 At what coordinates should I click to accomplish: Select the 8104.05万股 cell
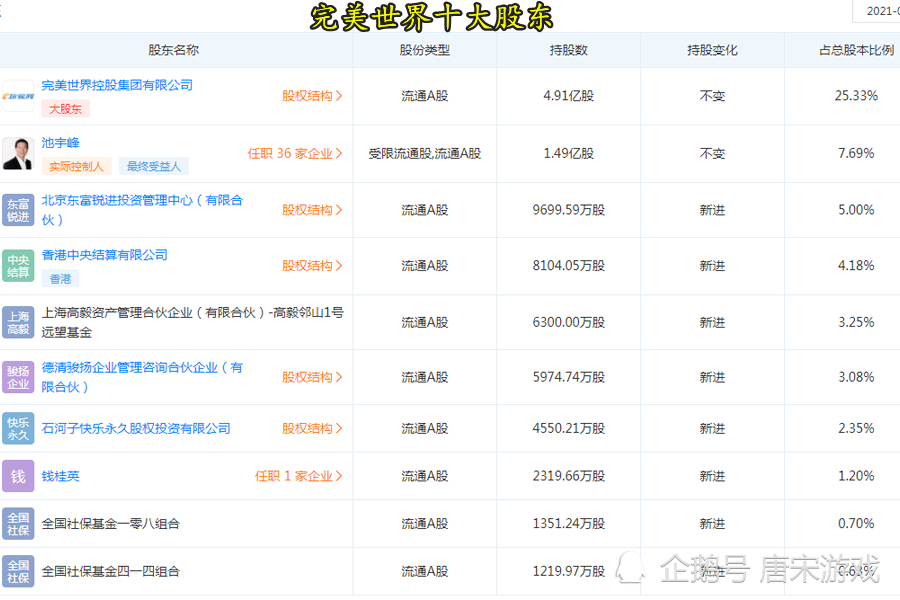pos(569,266)
